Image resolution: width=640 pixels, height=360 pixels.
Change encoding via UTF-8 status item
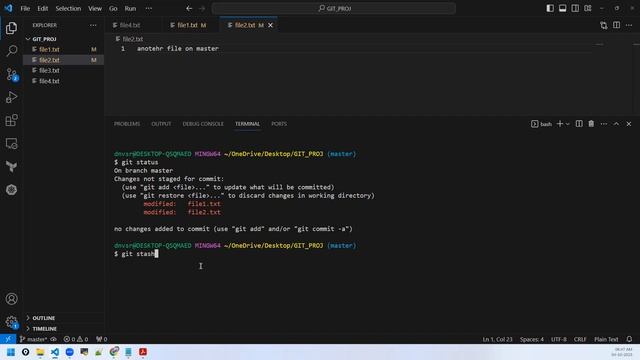coord(559,339)
